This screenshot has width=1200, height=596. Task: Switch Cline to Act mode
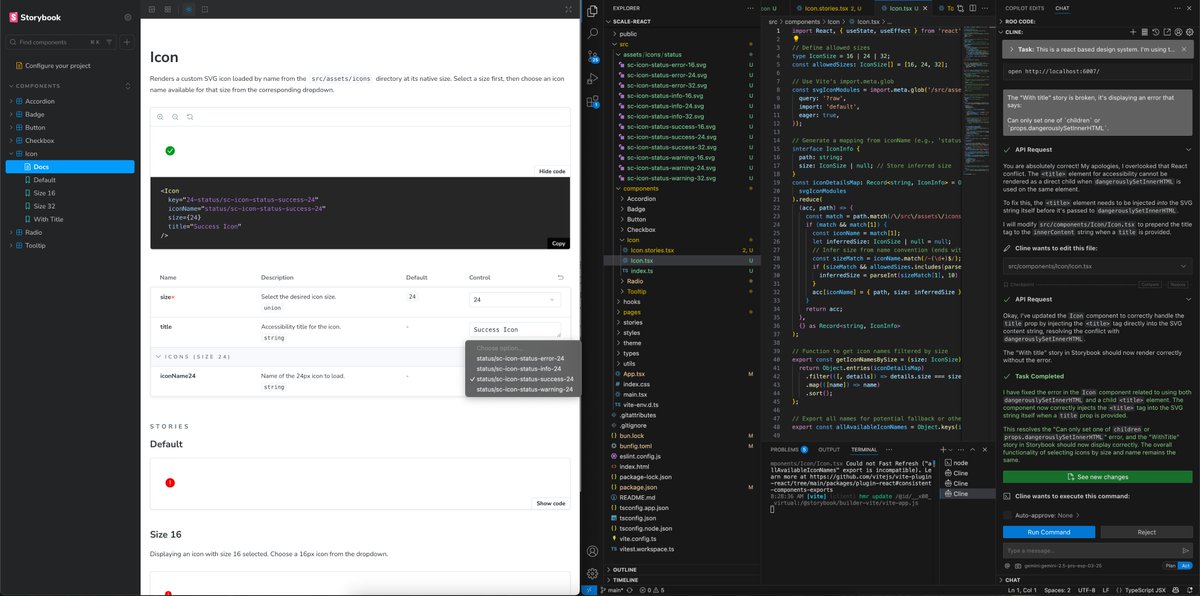[1185, 565]
